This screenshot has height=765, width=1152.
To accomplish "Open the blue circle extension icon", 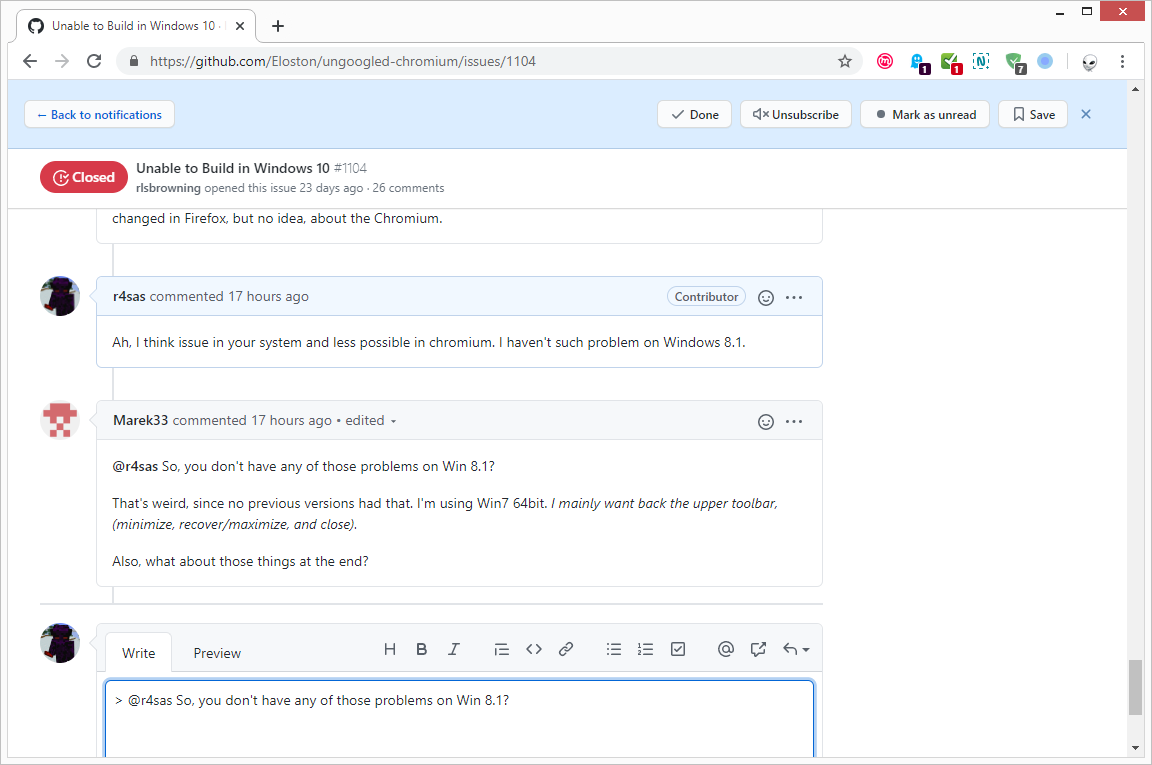I will click(x=1045, y=62).
